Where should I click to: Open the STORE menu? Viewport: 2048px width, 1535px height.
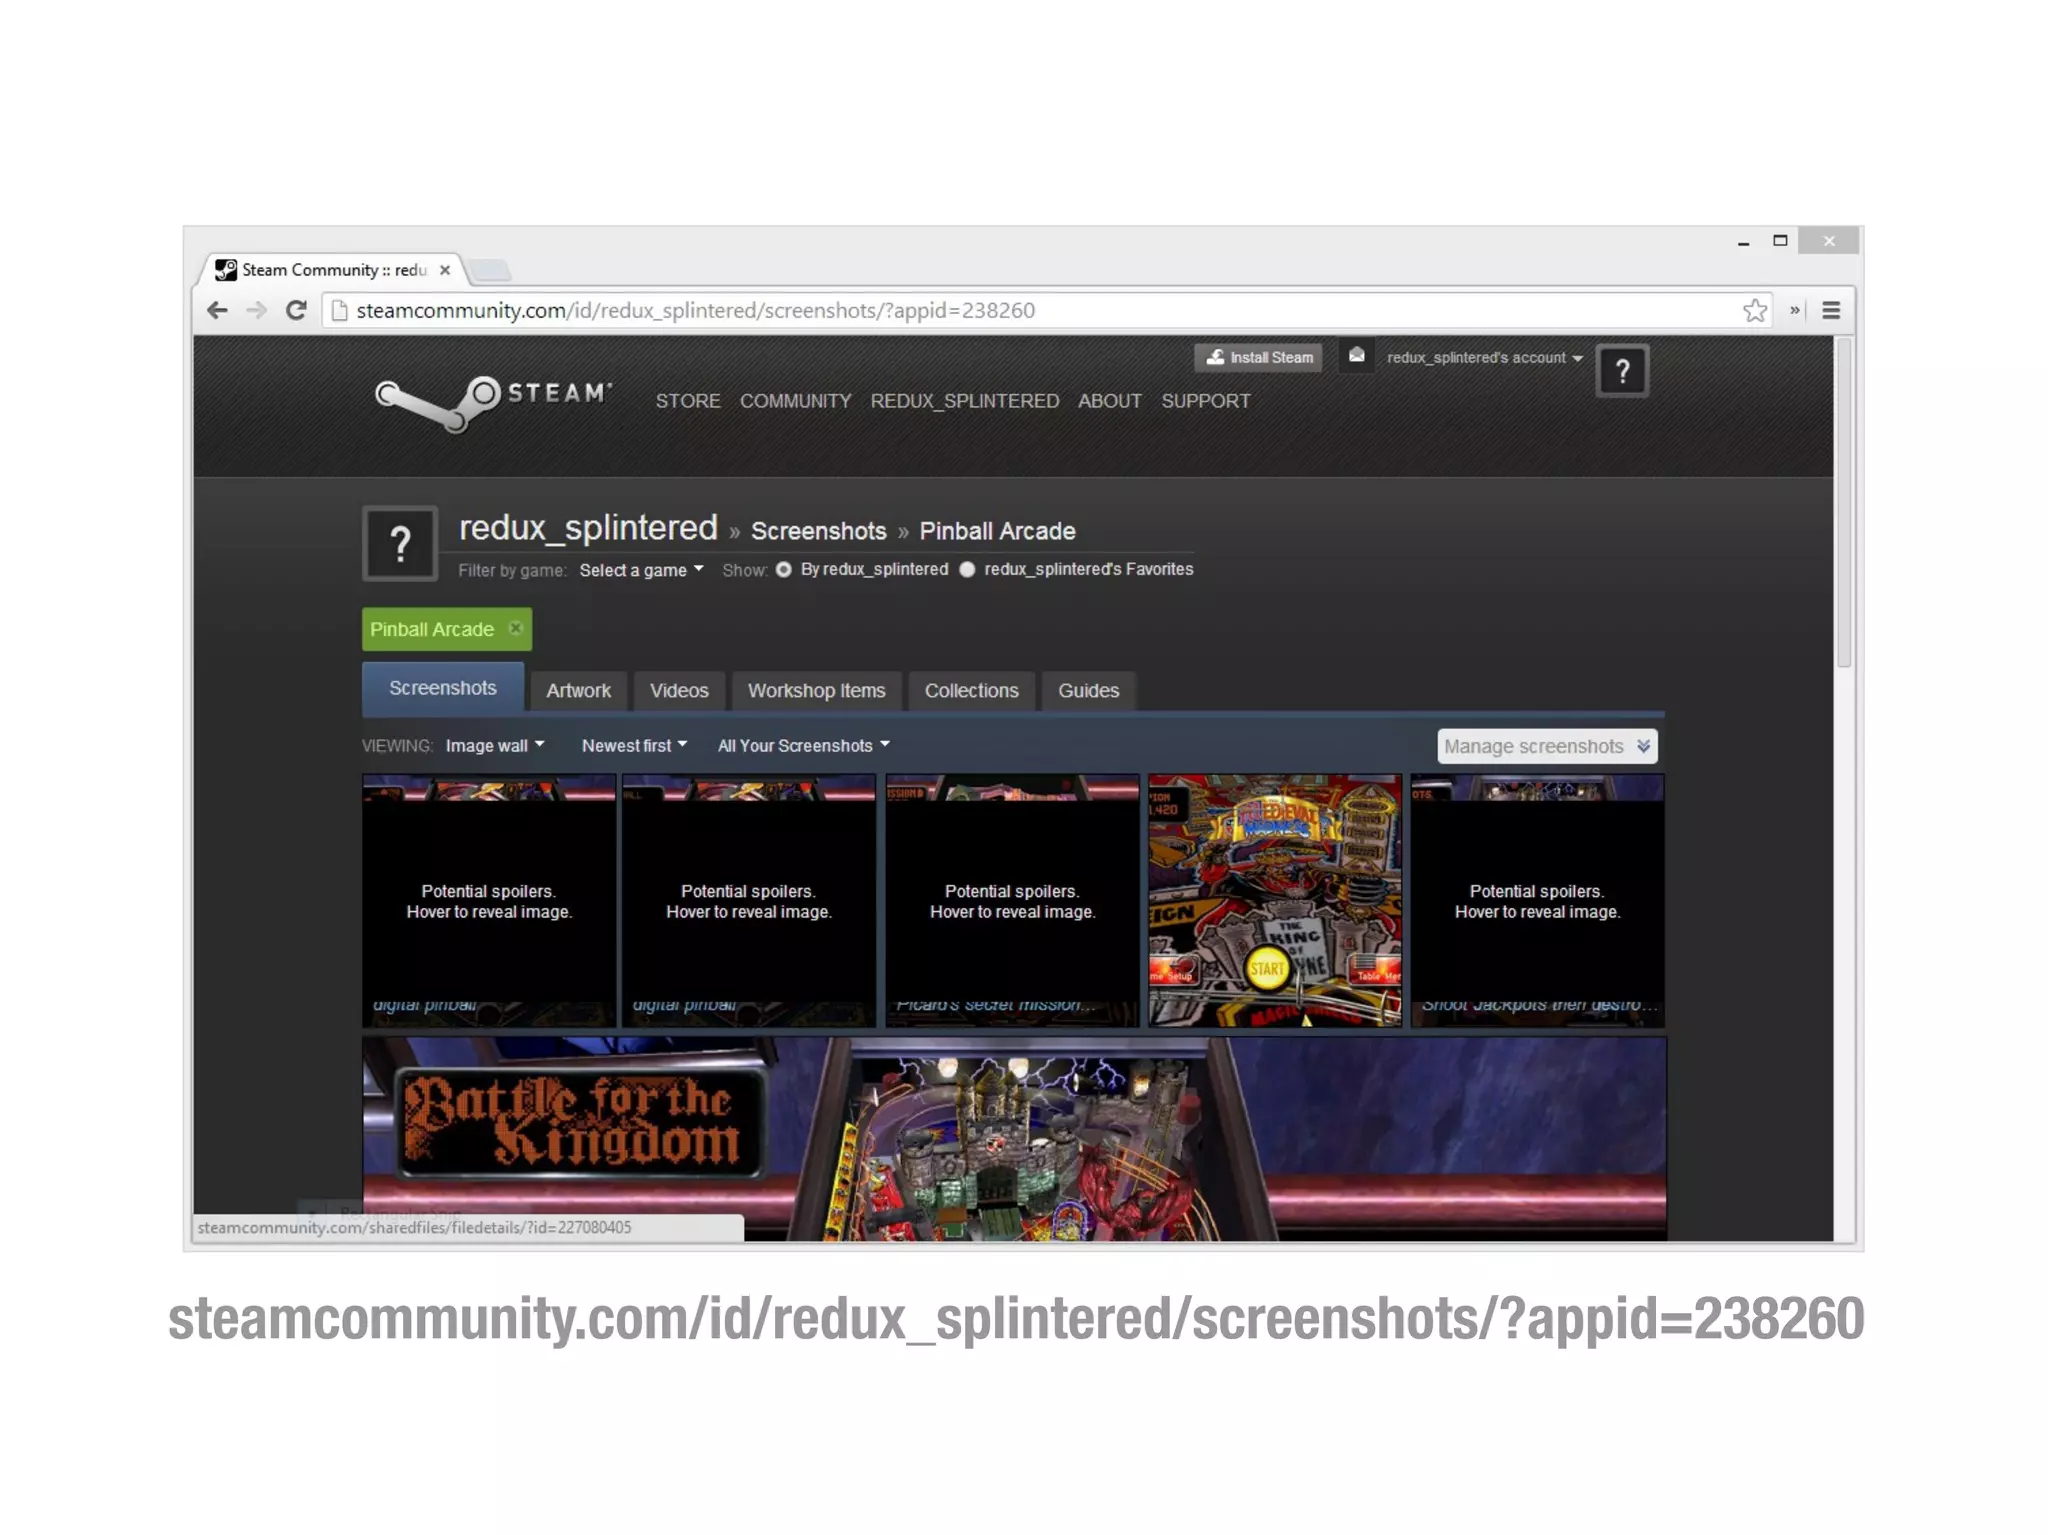point(688,401)
